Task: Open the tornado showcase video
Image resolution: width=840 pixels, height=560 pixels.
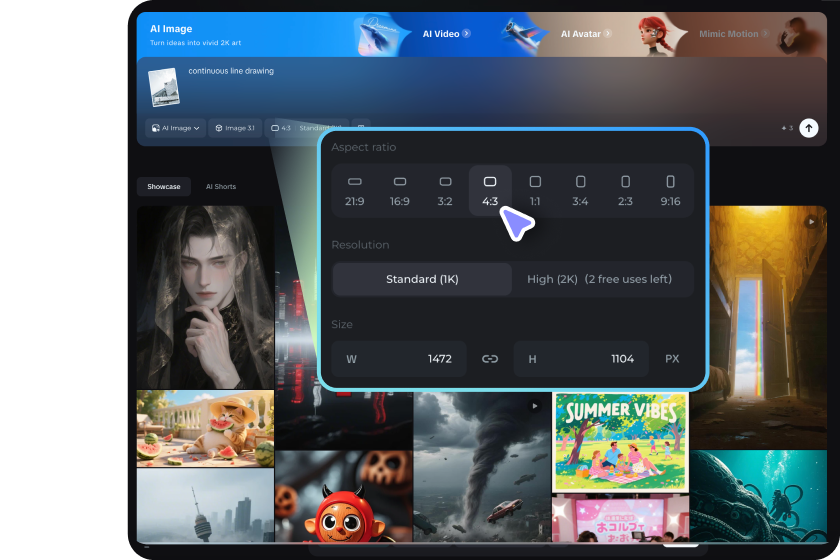Action: pyautogui.click(x=482, y=467)
